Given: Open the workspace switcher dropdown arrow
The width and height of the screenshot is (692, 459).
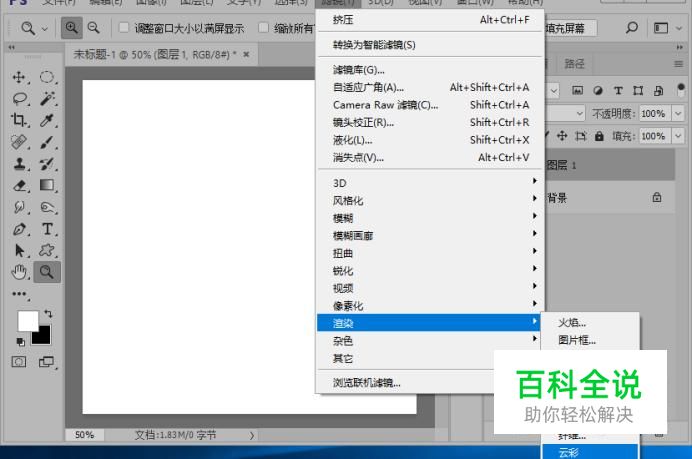Looking at the screenshot, I should [x=679, y=28].
